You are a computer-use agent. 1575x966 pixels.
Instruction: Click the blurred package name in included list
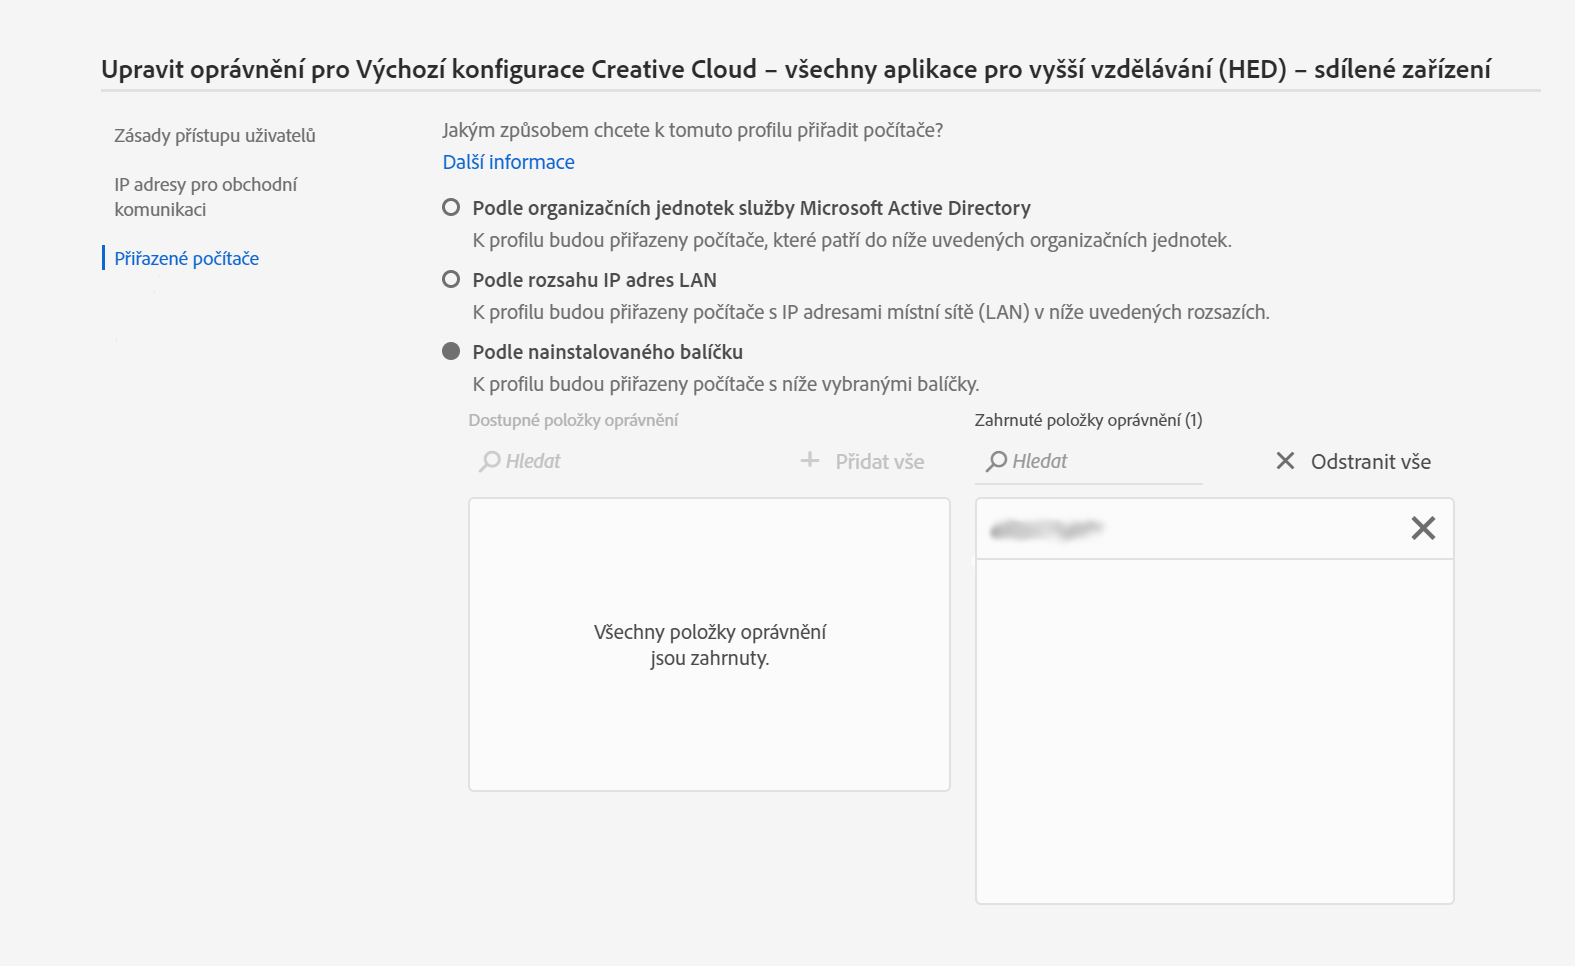click(1046, 529)
